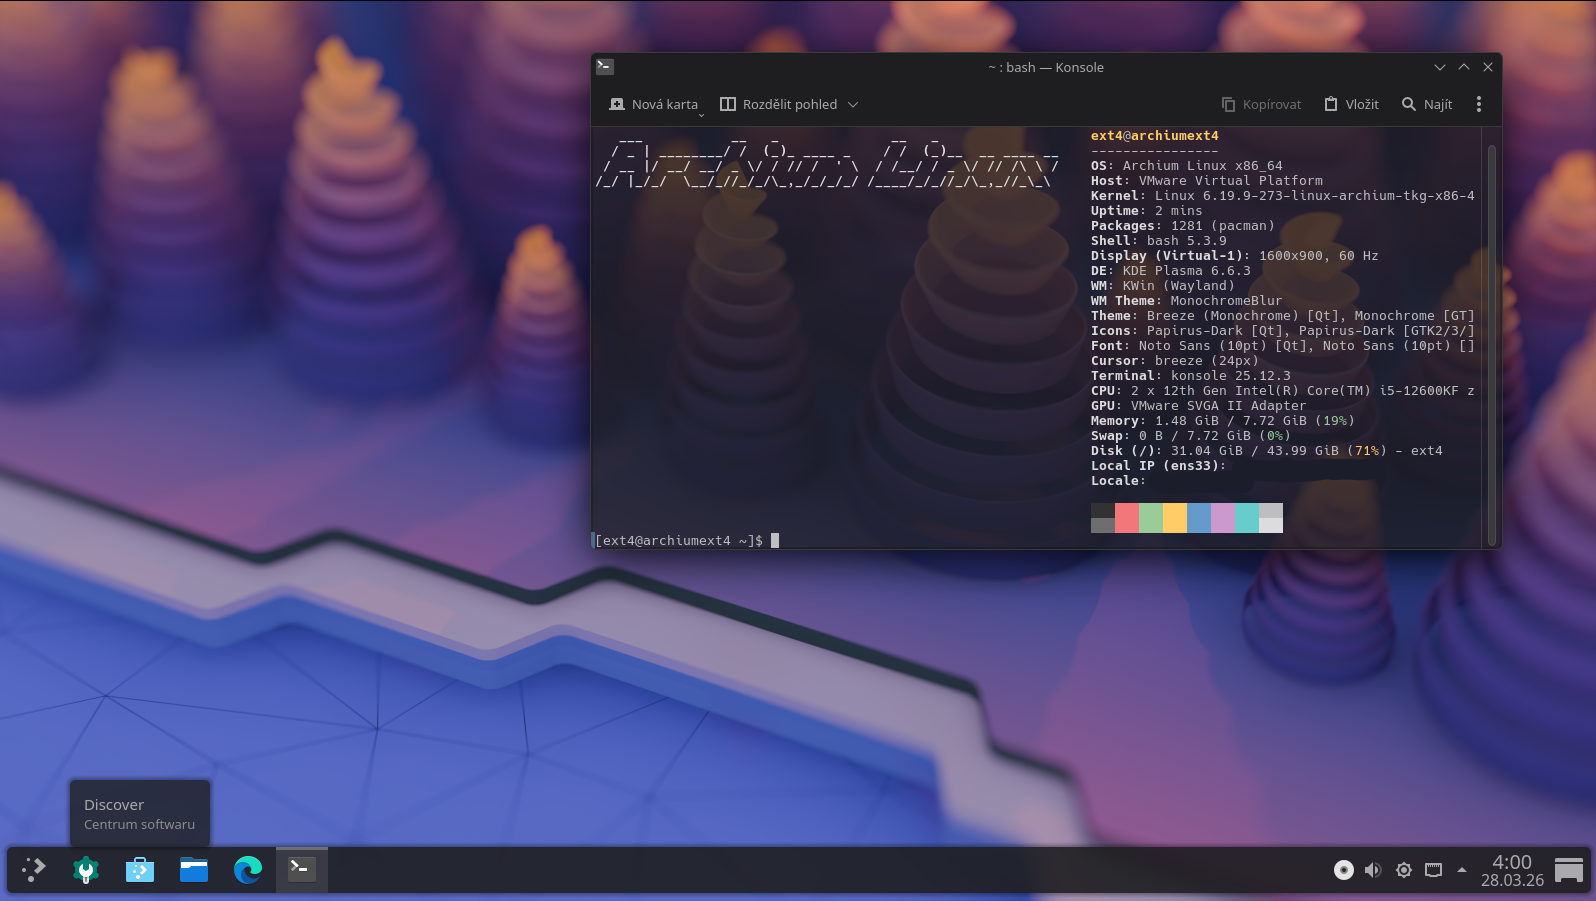
Task: Open Konsole window menu icon in title bar
Action: point(605,67)
